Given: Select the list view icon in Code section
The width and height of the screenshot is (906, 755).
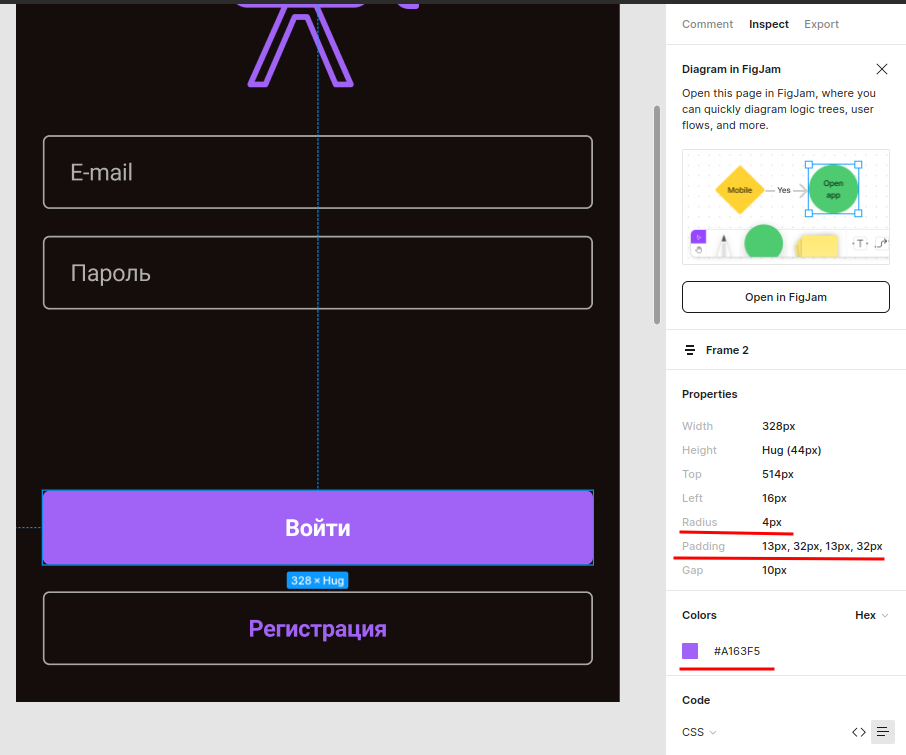Looking at the screenshot, I should coord(883,732).
